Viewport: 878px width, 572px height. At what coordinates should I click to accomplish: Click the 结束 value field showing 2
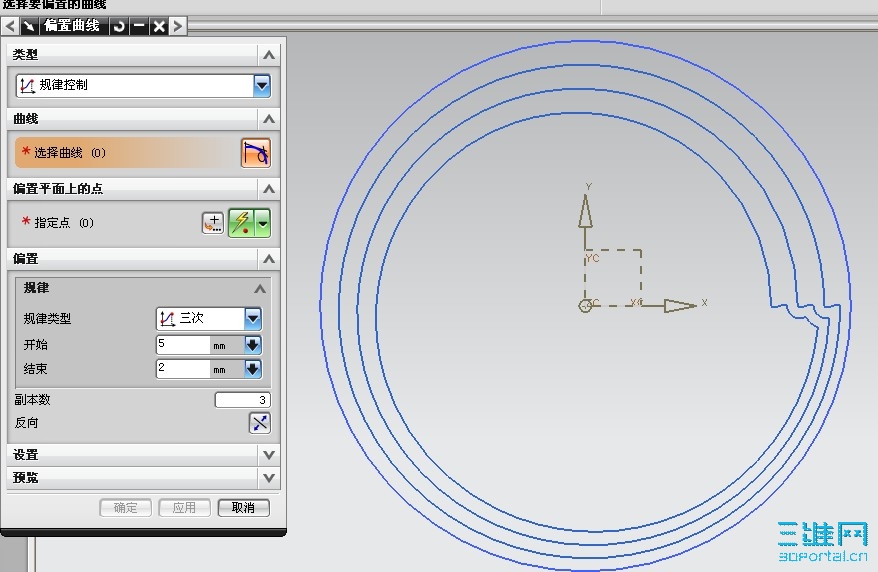click(183, 368)
